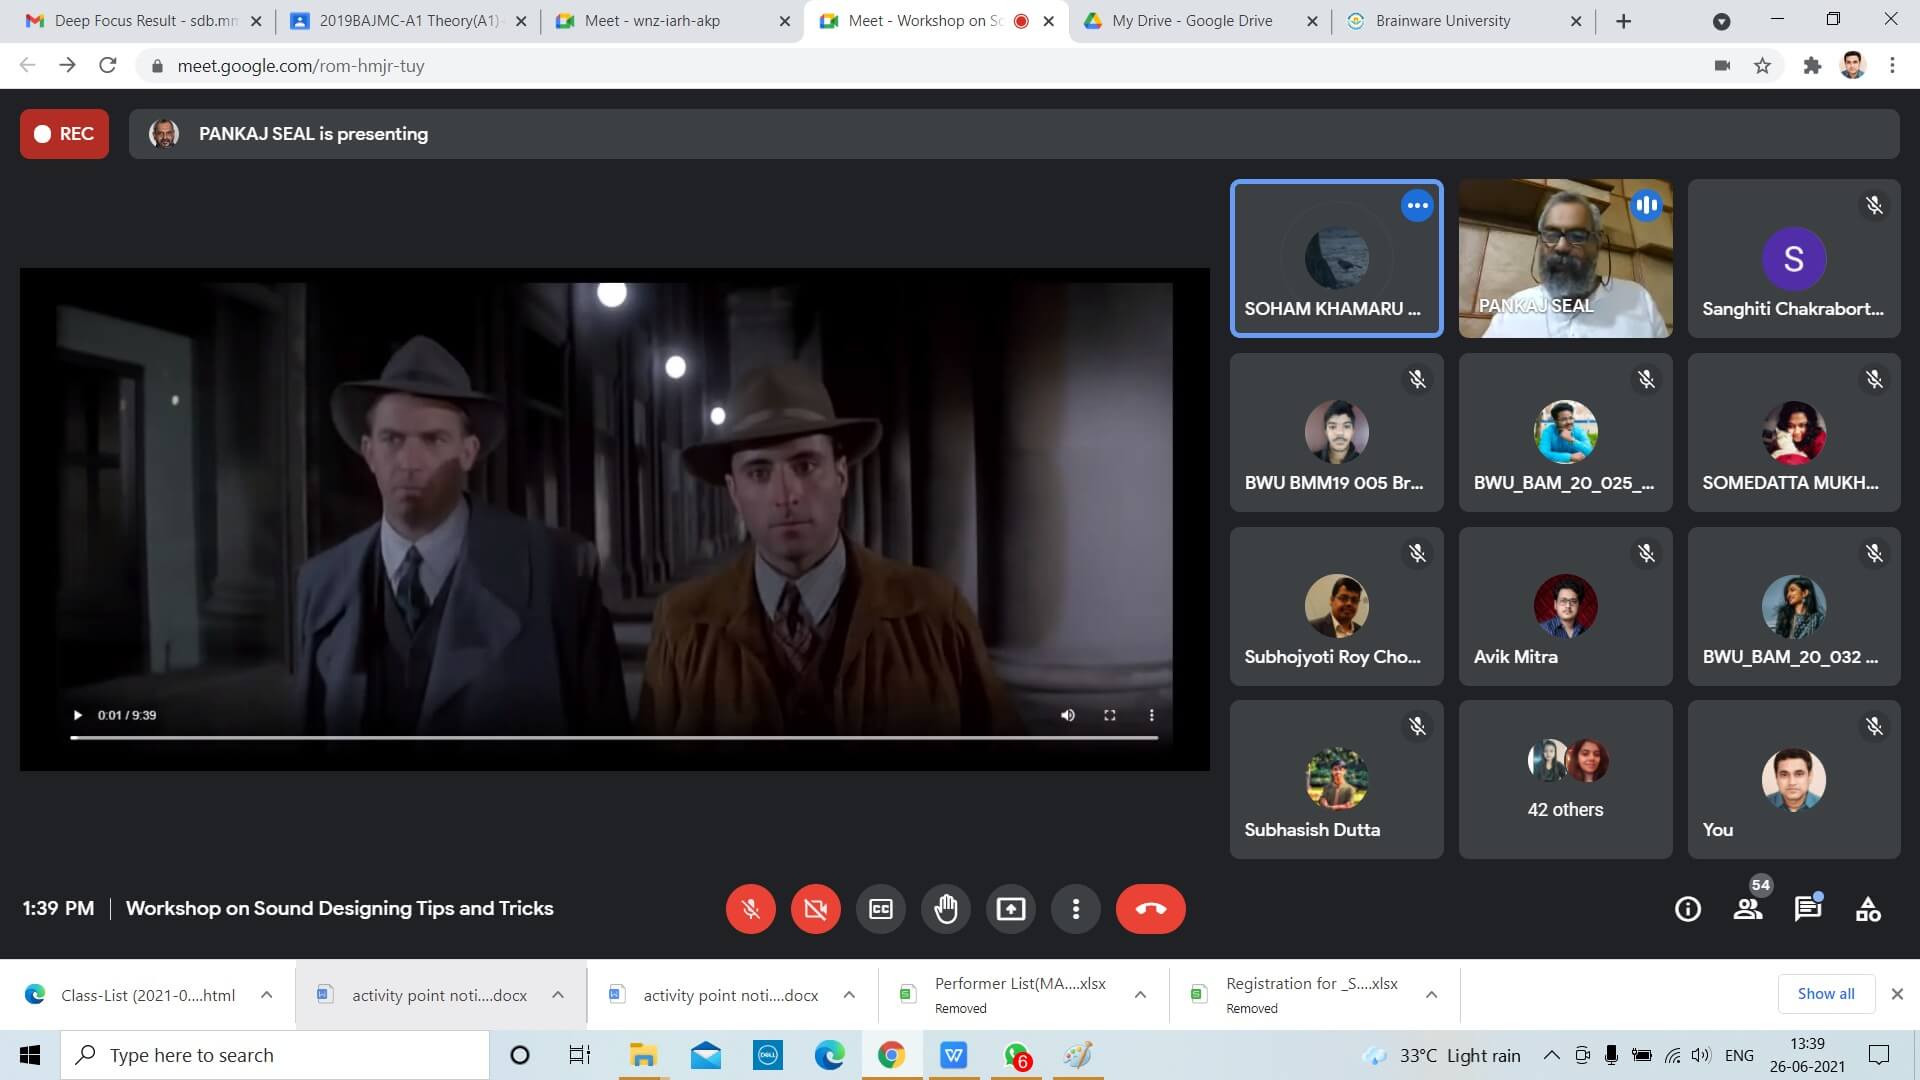Open the Present now screen-share button
Screen dimensions: 1920x1080
(1010, 909)
